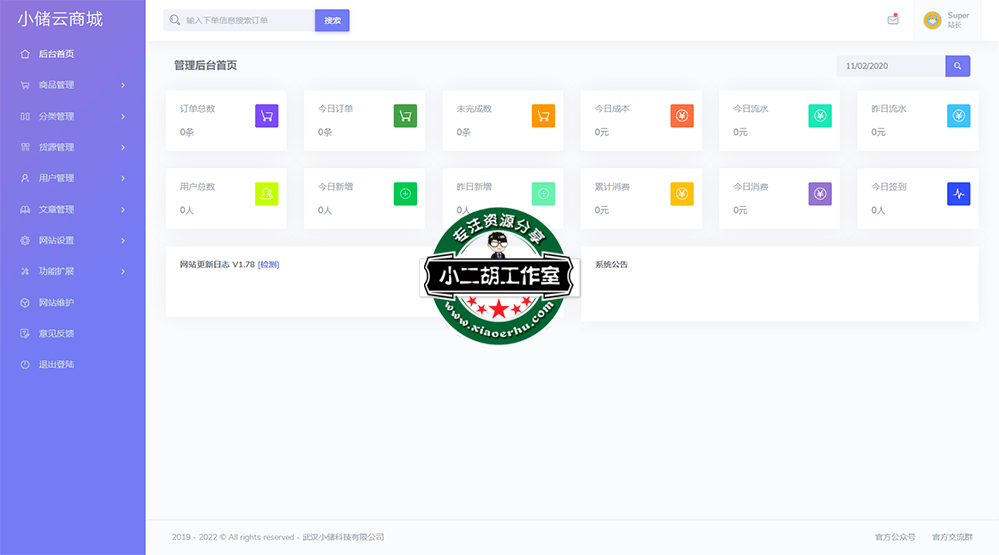Click the 检测 update check link
The height and width of the screenshot is (555, 999).
pyautogui.click(x=268, y=265)
